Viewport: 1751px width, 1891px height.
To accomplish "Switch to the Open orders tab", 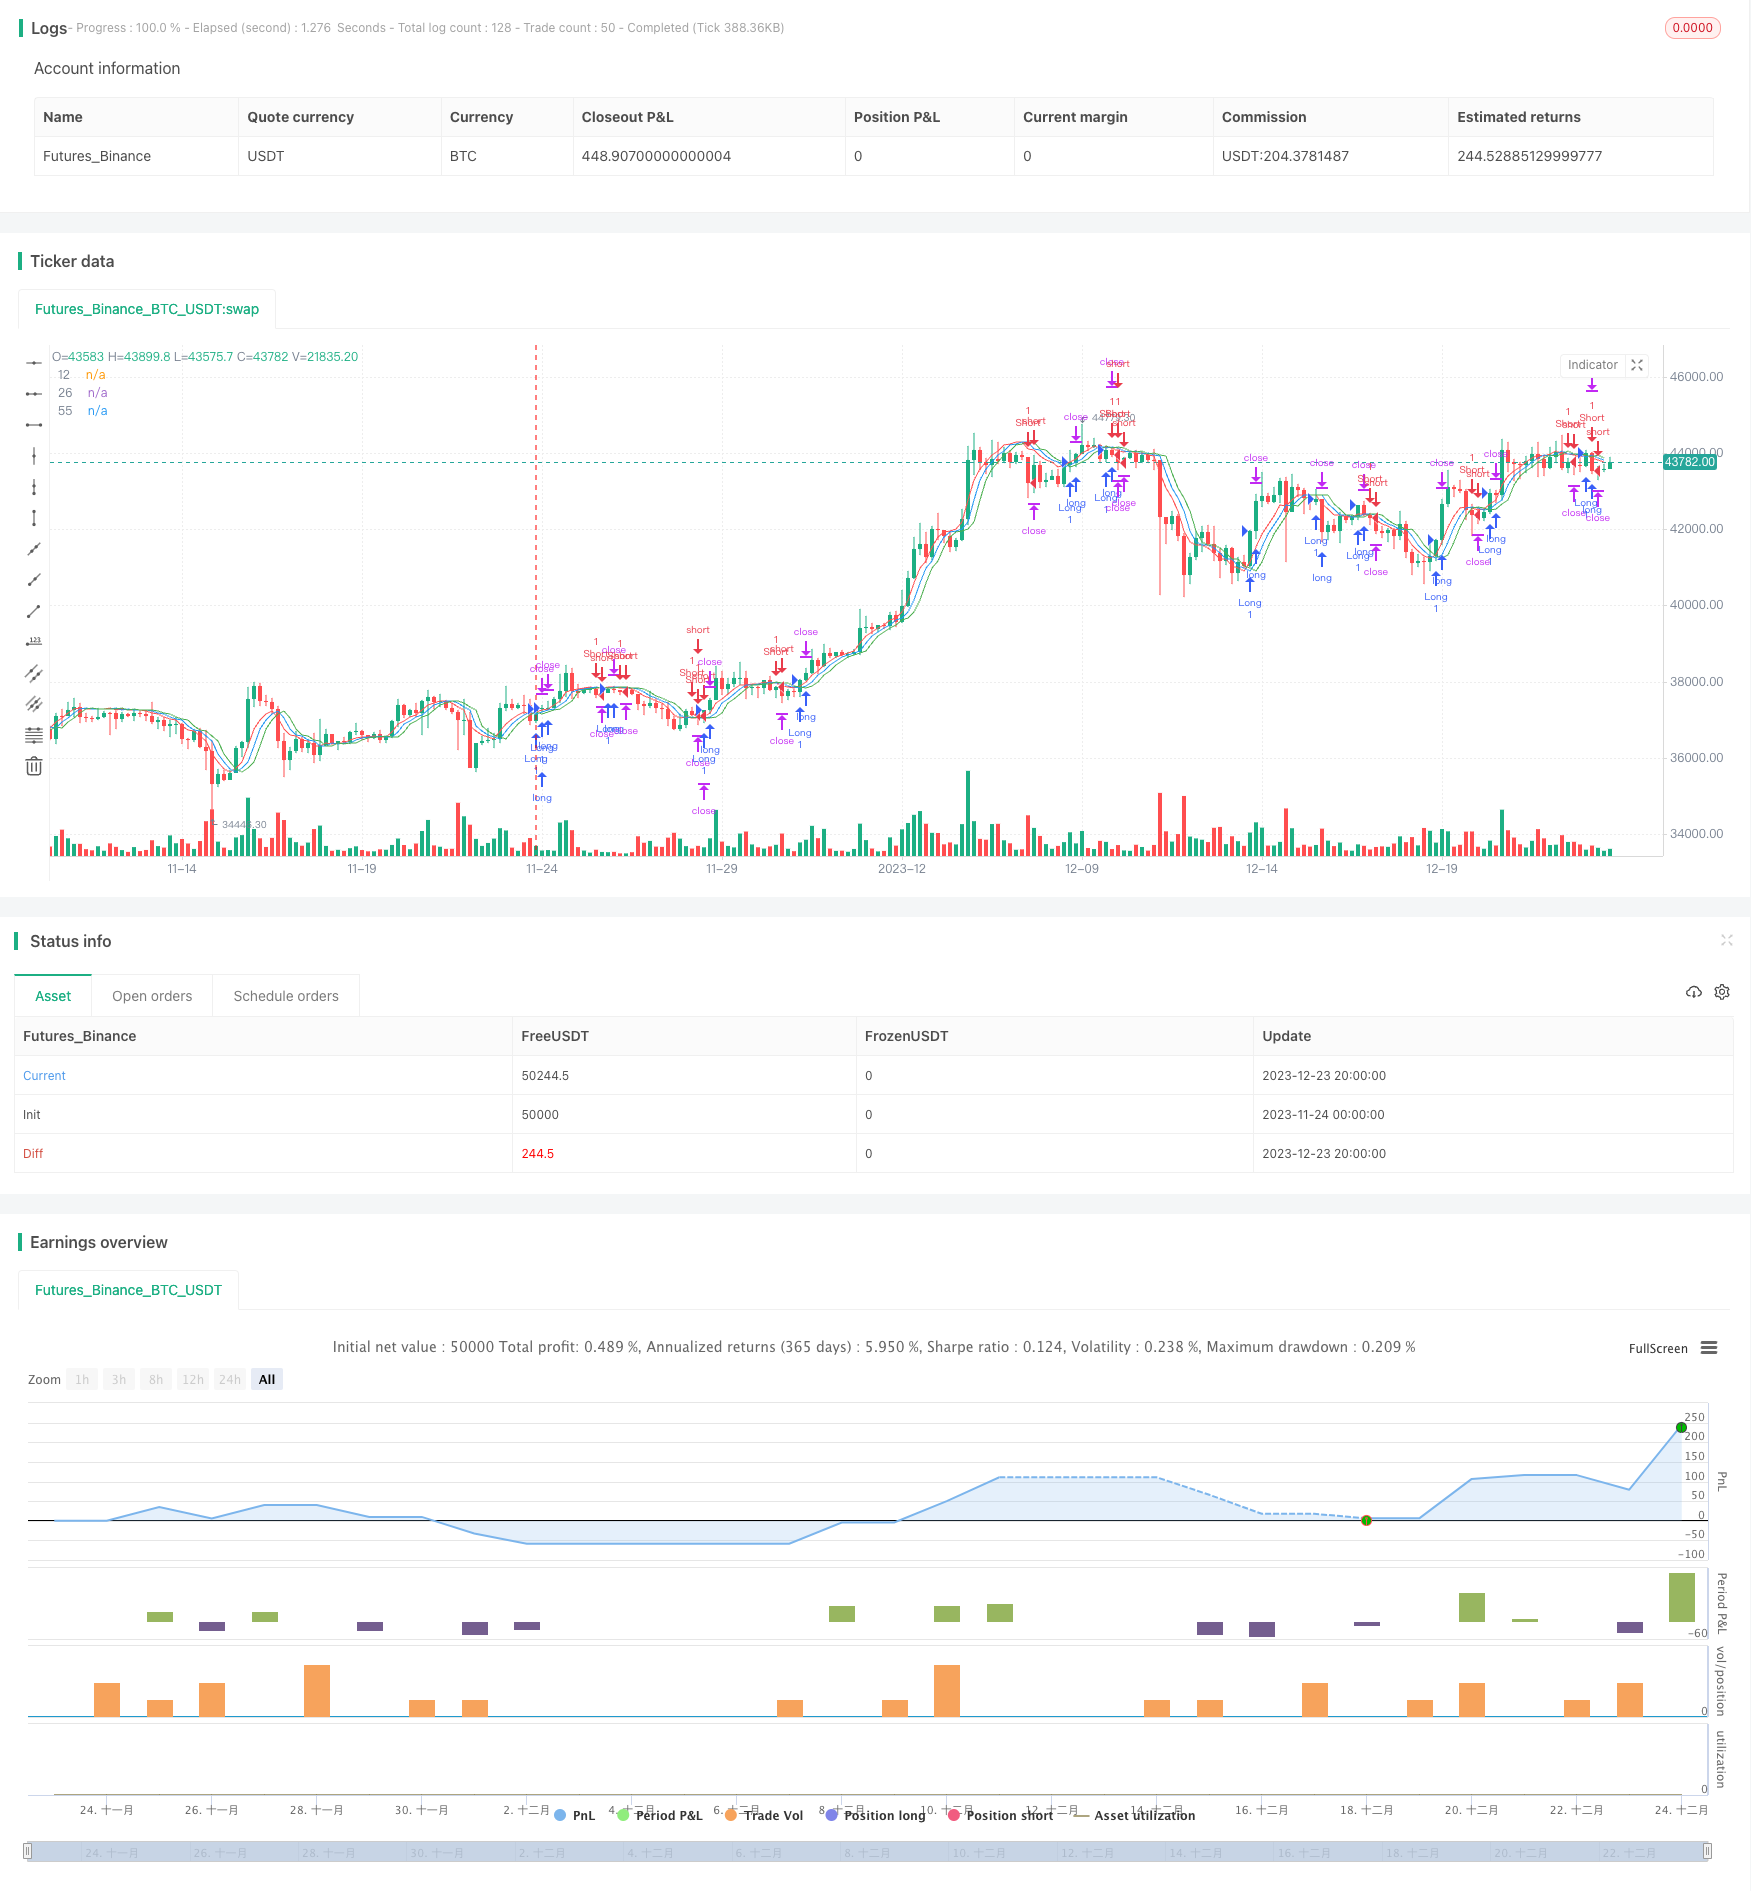I will pos(152,996).
